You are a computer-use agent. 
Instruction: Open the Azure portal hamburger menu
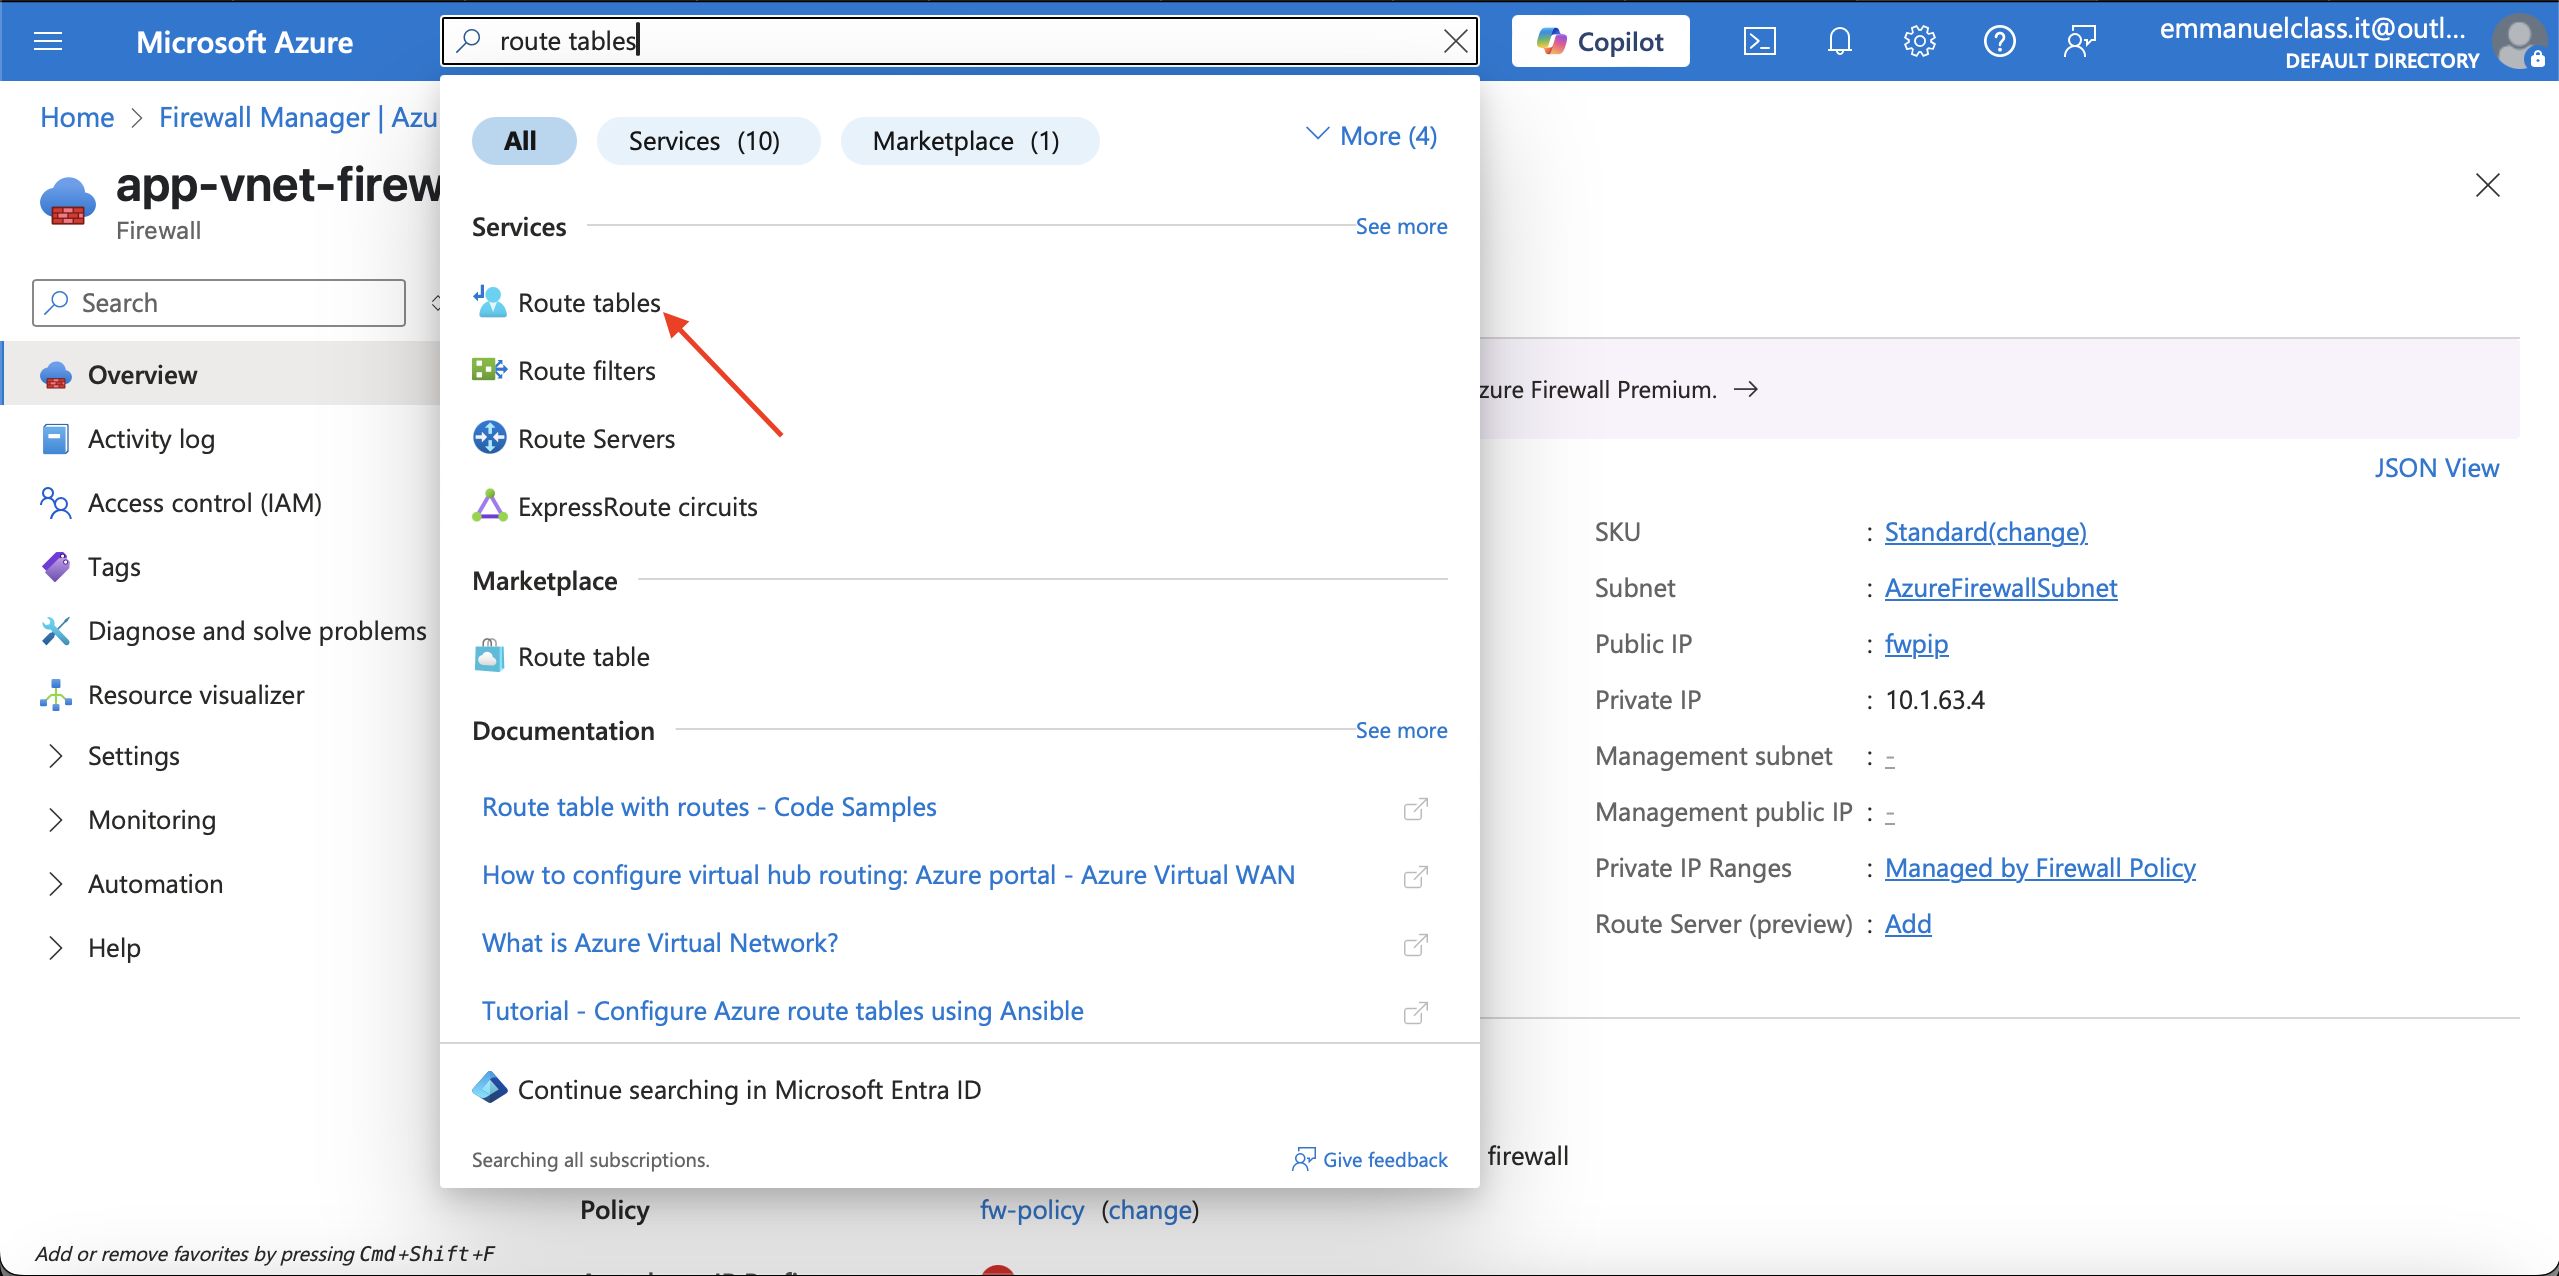click(48, 41)
